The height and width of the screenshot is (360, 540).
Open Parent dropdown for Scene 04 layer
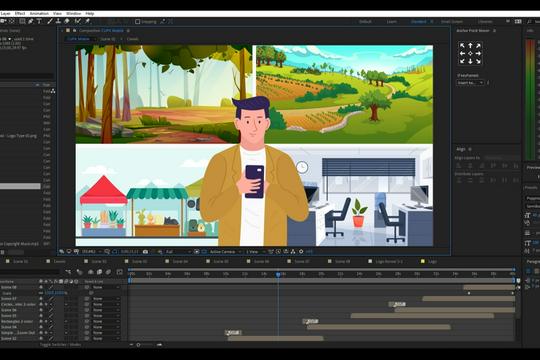106,327
